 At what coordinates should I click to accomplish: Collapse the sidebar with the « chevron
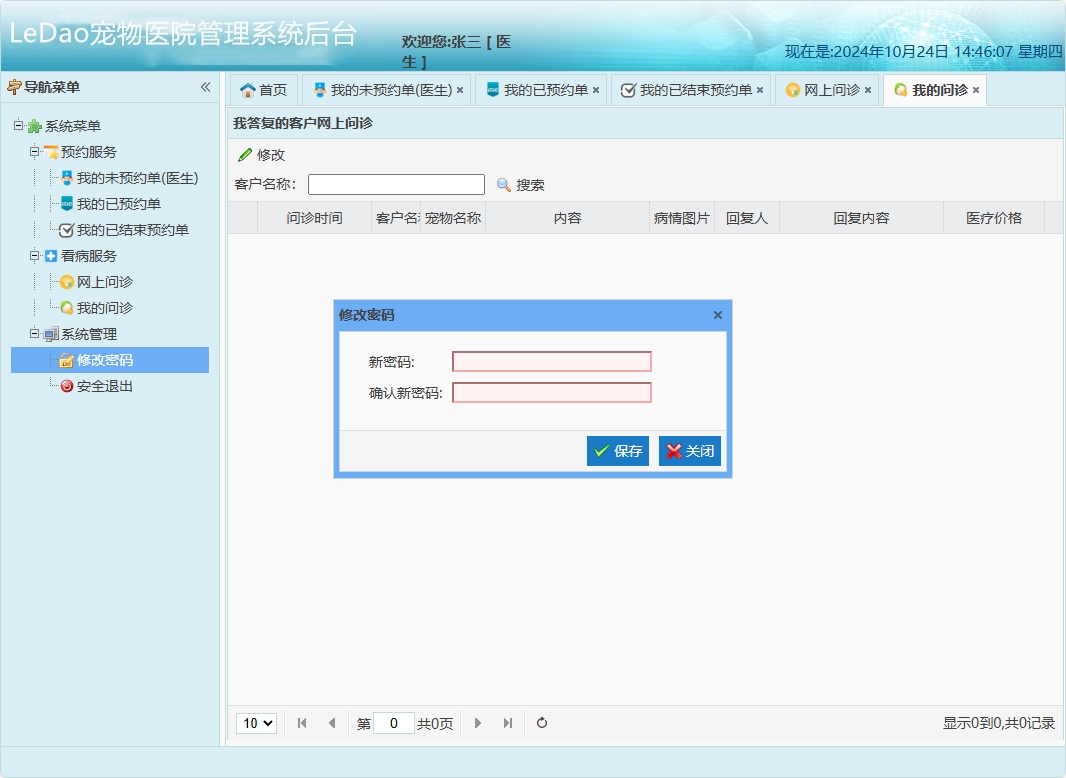click(x=205, y=87)
